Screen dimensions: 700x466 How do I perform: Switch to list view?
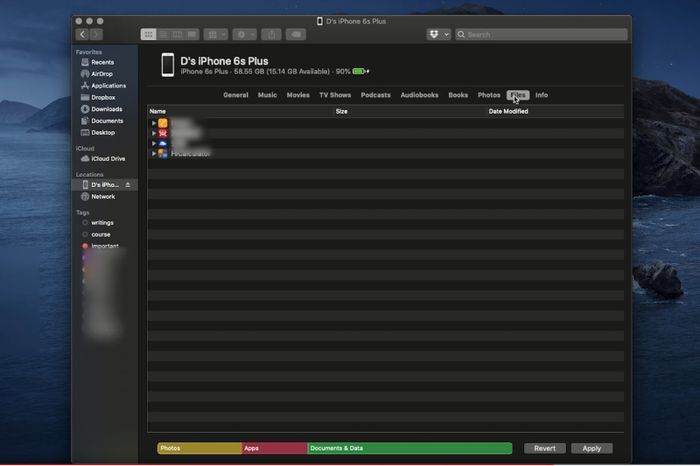[163, 34]
